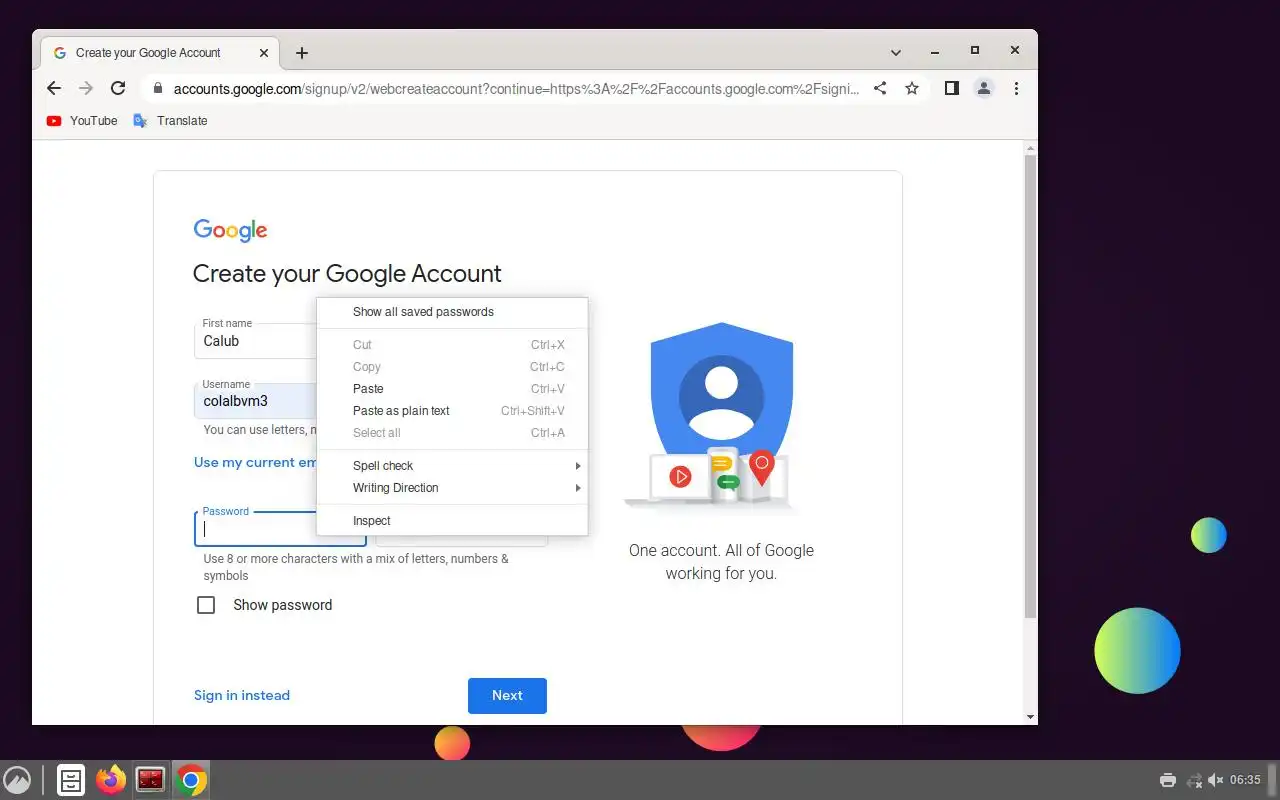Viewport: 1280px width, 800px height.
Task: Open the side panel icon
Action: [x=952, y=88]
